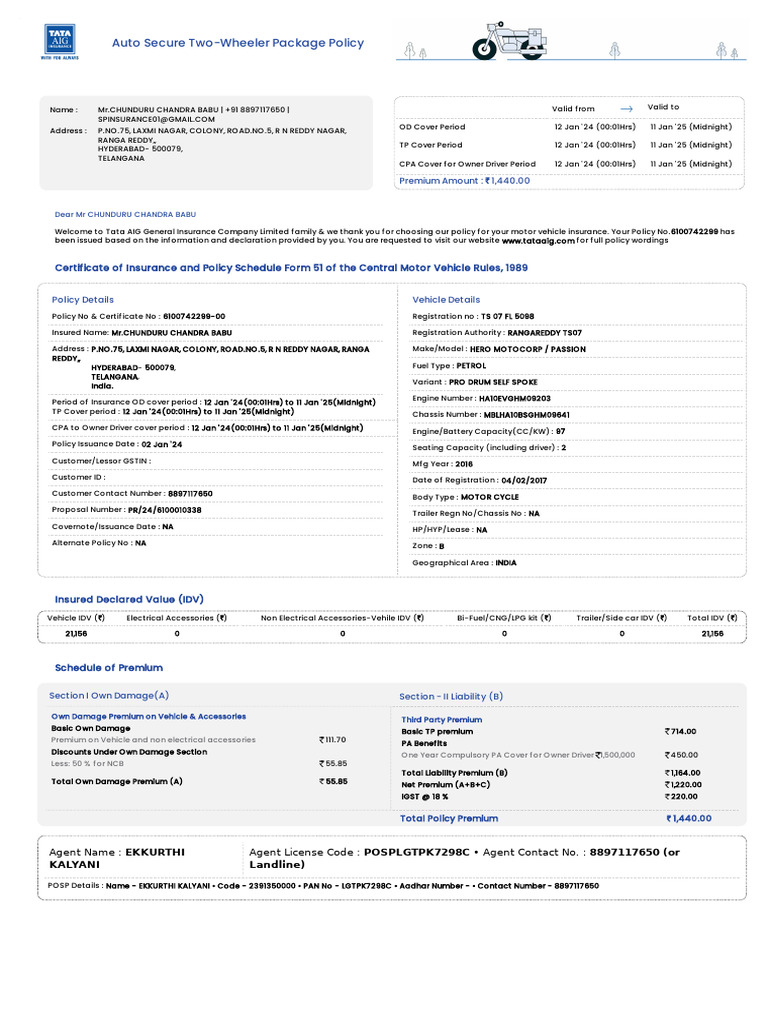768x1024 pixels.
Task: Click the TP Cover Period row label
Action: (430, 145)
